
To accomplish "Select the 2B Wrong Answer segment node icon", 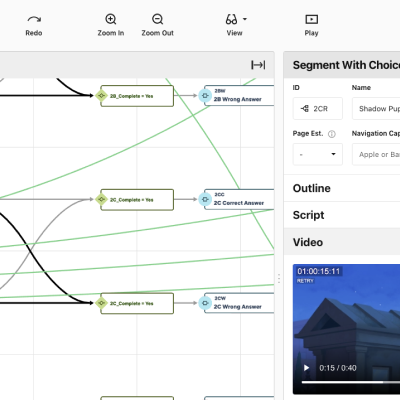I will click(205, 96).
